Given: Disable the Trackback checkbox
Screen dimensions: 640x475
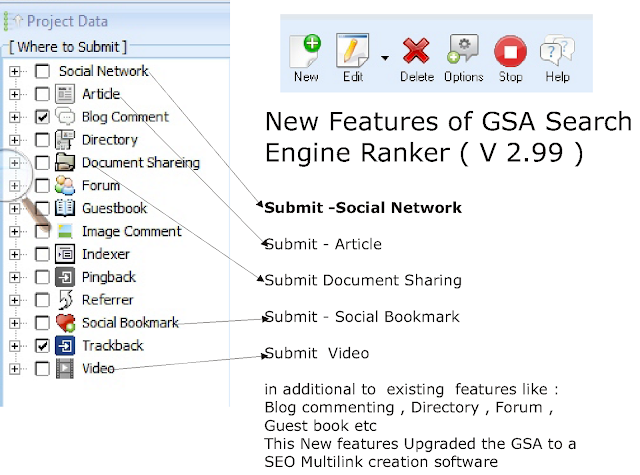Looking at the screenshot, I should pos(42,346).
